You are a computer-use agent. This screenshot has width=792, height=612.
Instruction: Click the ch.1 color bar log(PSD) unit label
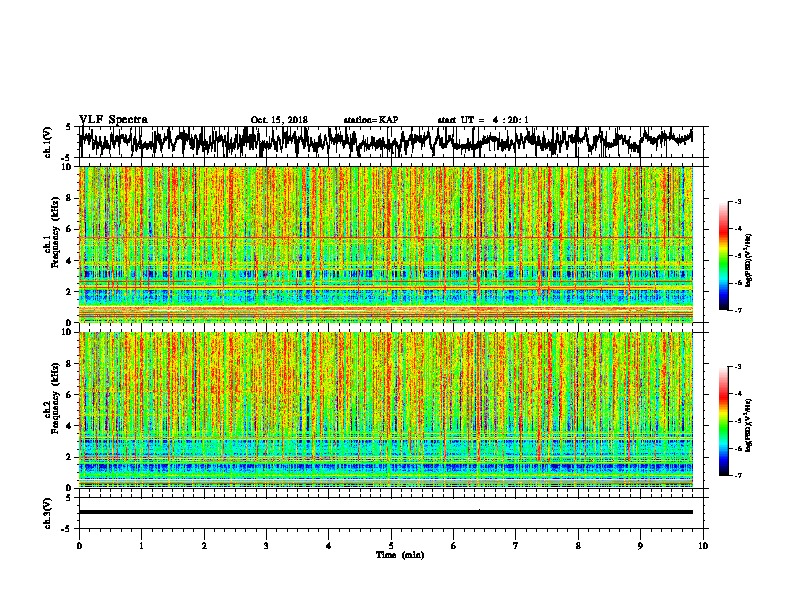(x=748, y=260)
